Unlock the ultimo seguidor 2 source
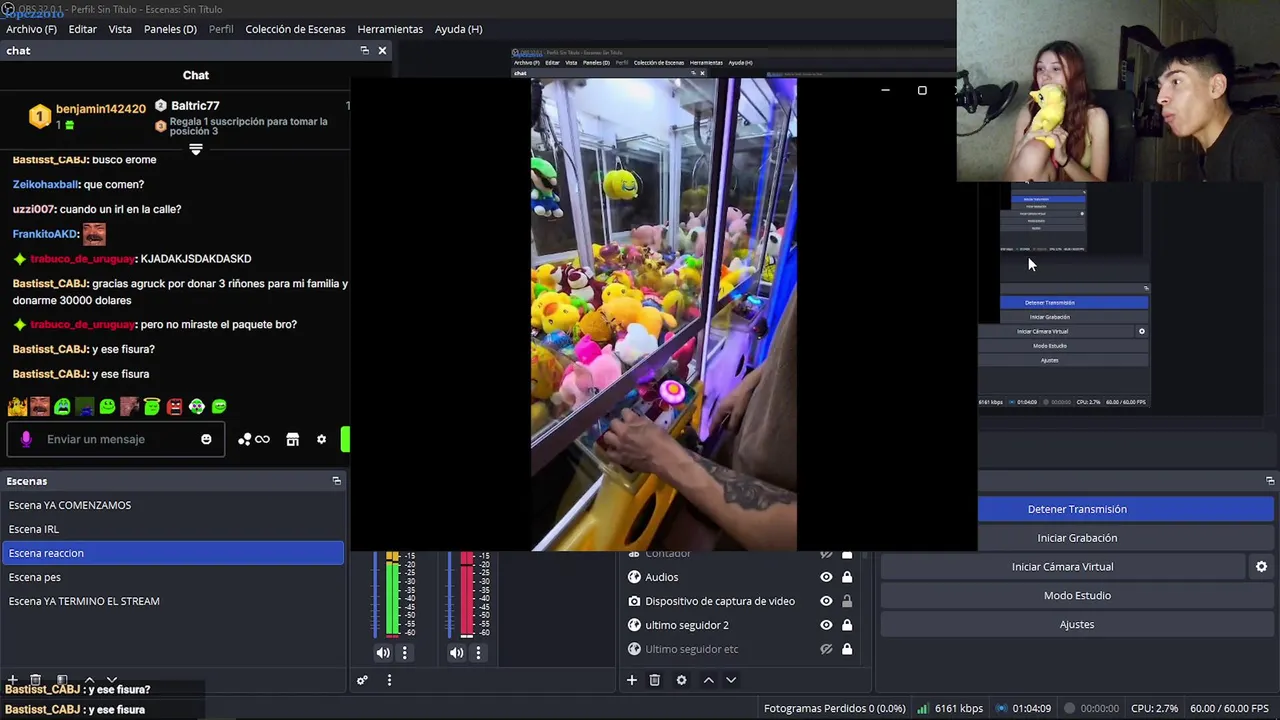Screen dimensions: 1280x720 [847, 625]
